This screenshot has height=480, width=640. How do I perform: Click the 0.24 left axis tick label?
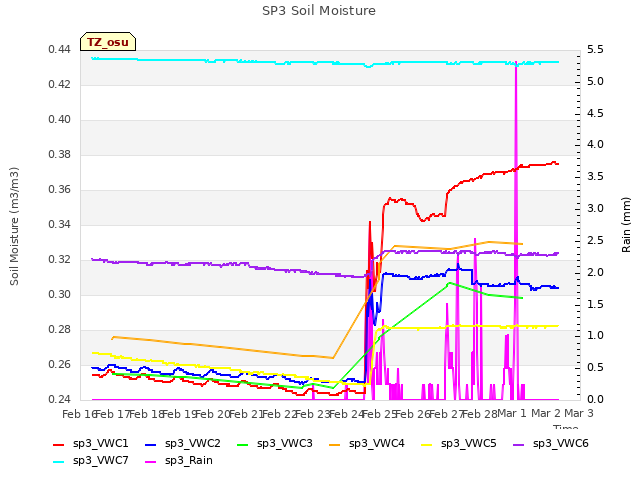(59, 400)
